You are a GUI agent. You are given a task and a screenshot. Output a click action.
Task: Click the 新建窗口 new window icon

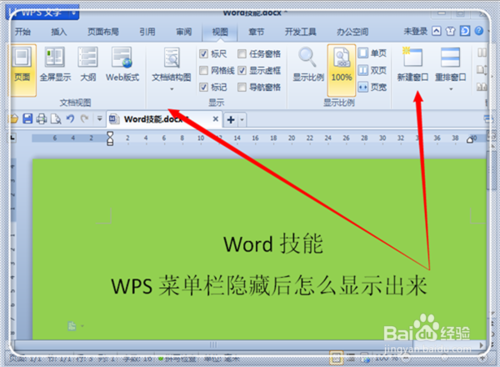tap(412, 57)
